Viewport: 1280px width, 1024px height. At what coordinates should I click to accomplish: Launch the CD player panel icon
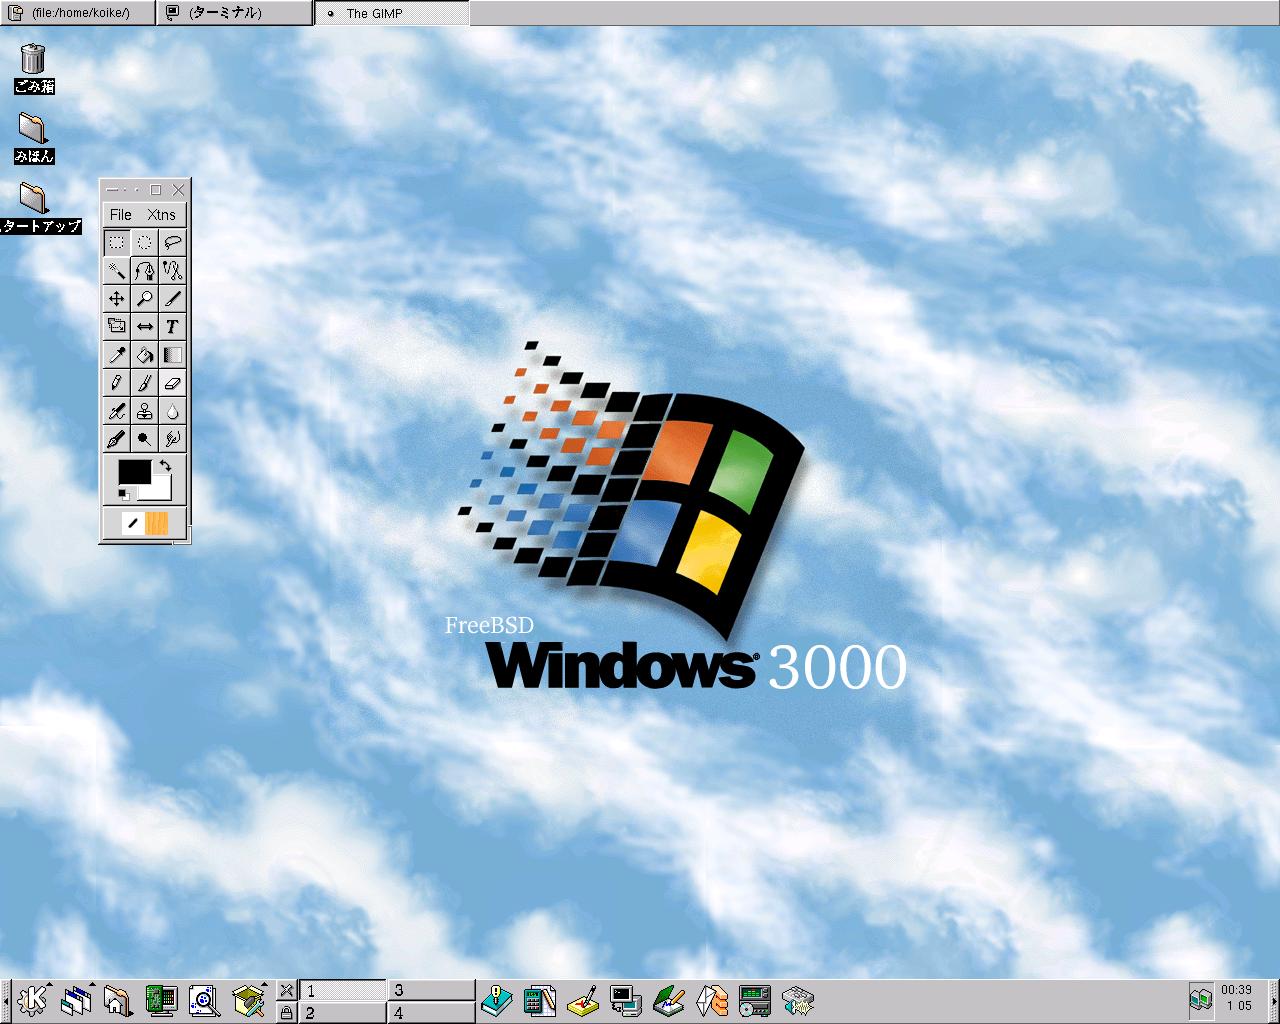755,1000
